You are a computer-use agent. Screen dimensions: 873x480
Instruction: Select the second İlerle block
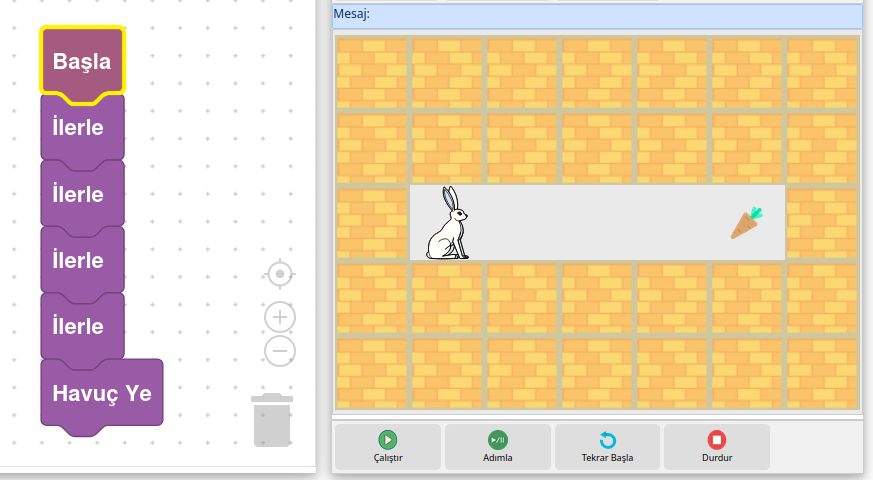78,194
